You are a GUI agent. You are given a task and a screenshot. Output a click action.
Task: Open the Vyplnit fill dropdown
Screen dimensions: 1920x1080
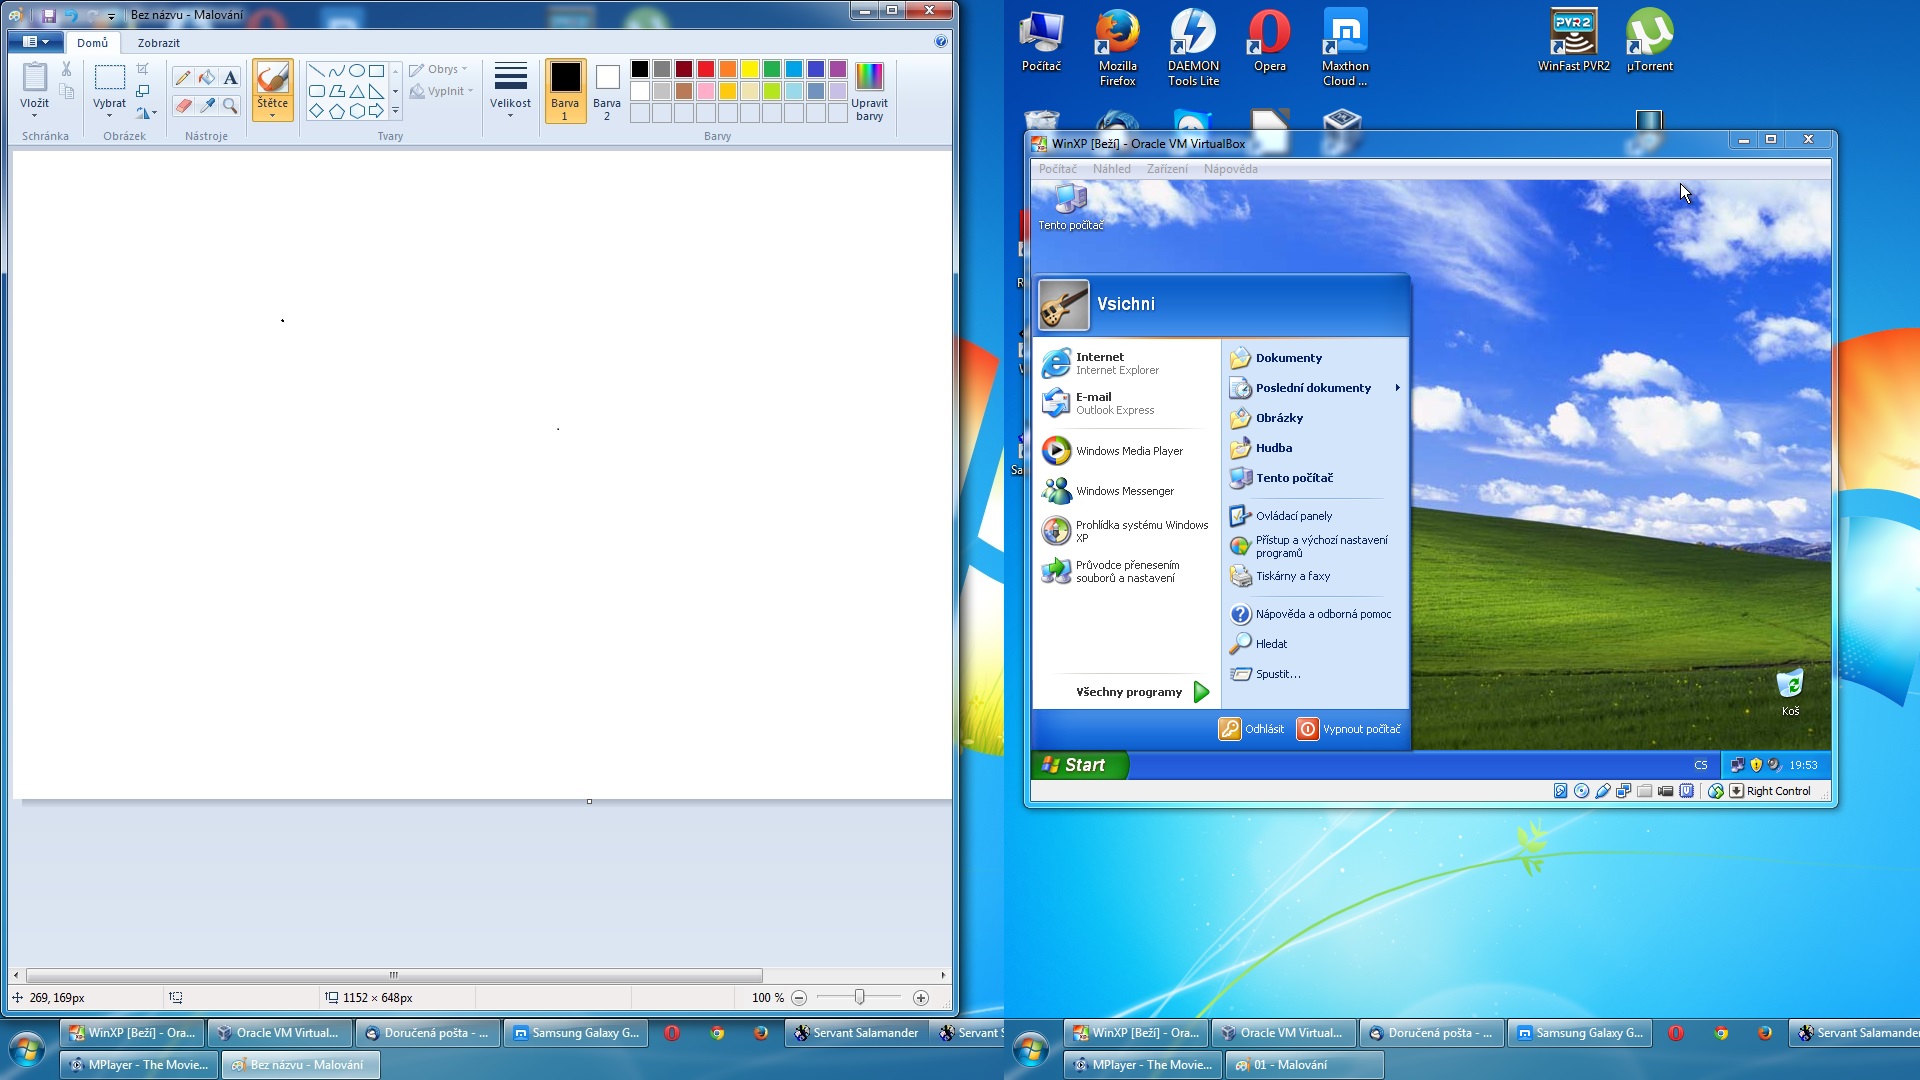[x=441, y=91]
